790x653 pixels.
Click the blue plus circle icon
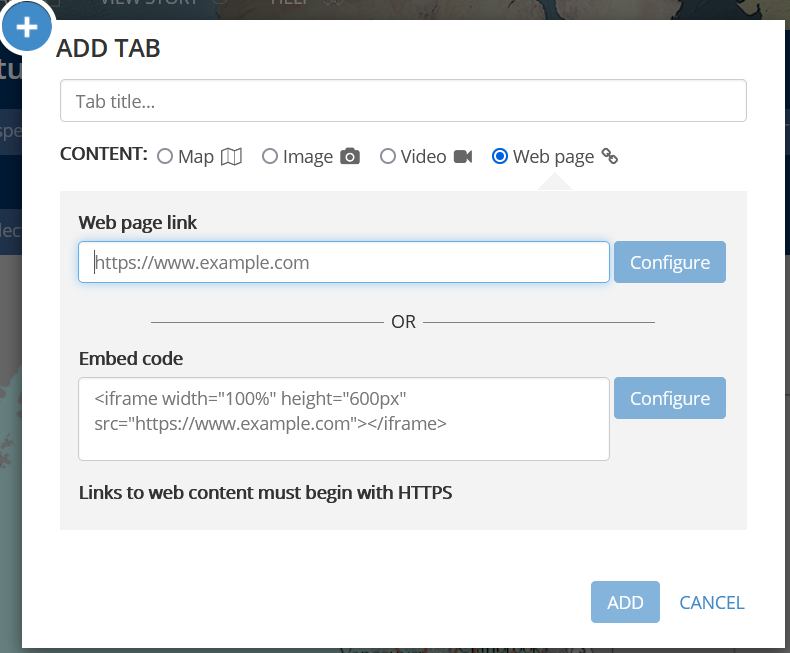coord(27,27)
